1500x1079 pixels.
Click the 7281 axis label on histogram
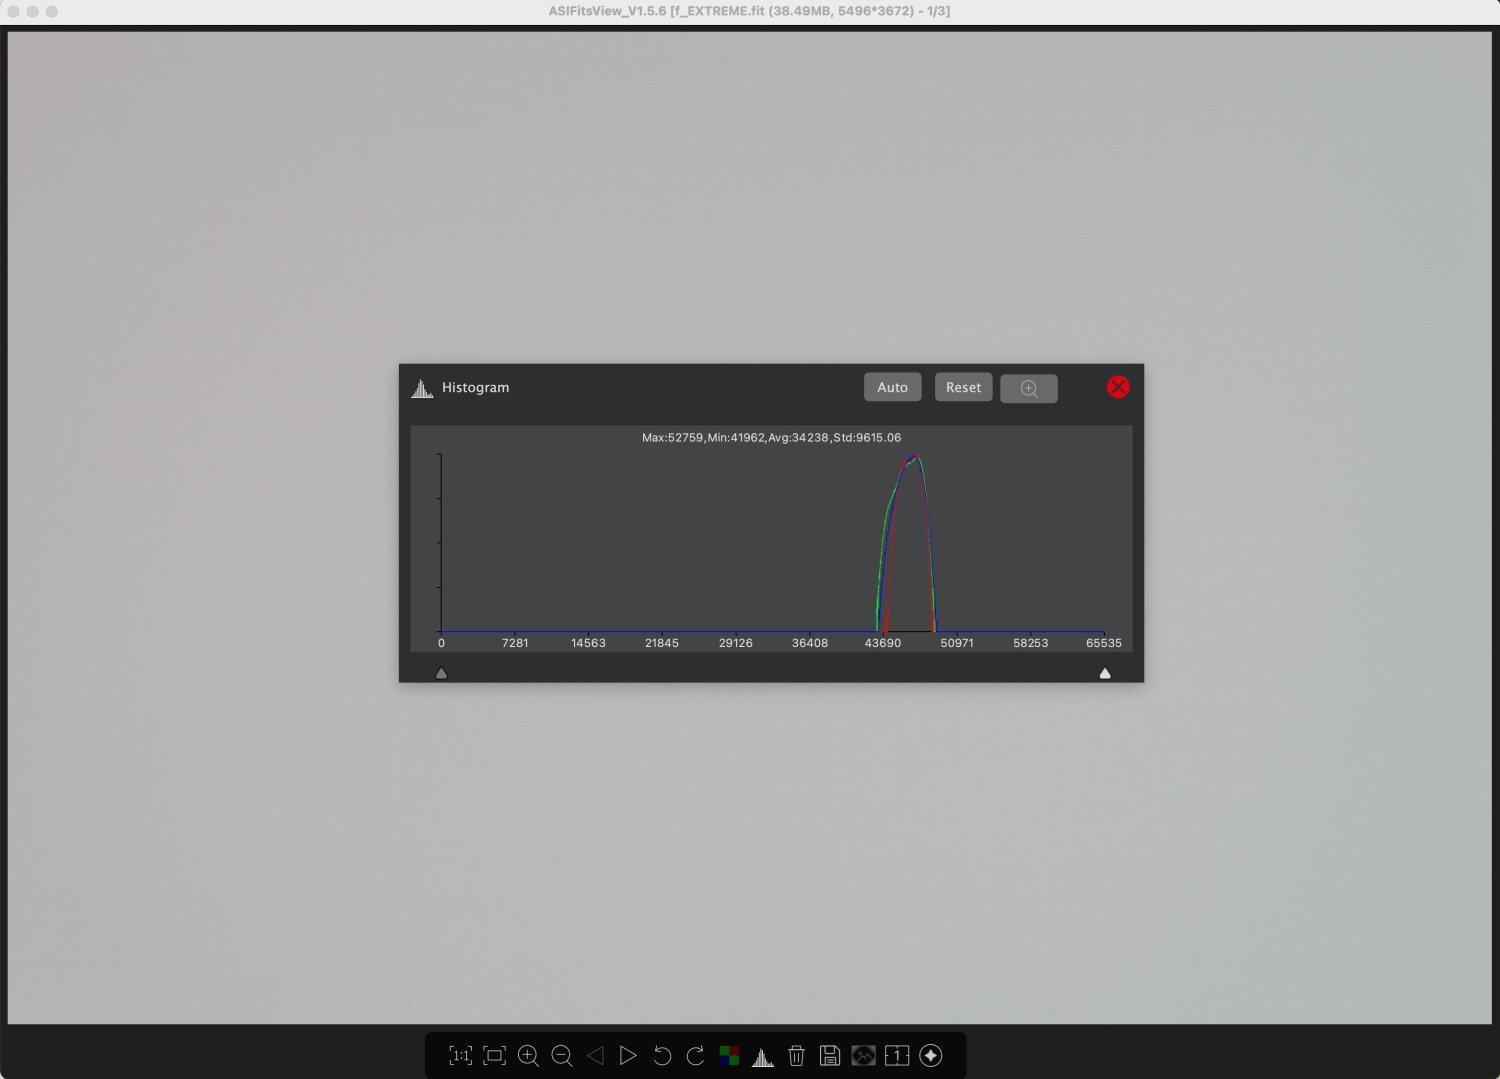point(515,643)
